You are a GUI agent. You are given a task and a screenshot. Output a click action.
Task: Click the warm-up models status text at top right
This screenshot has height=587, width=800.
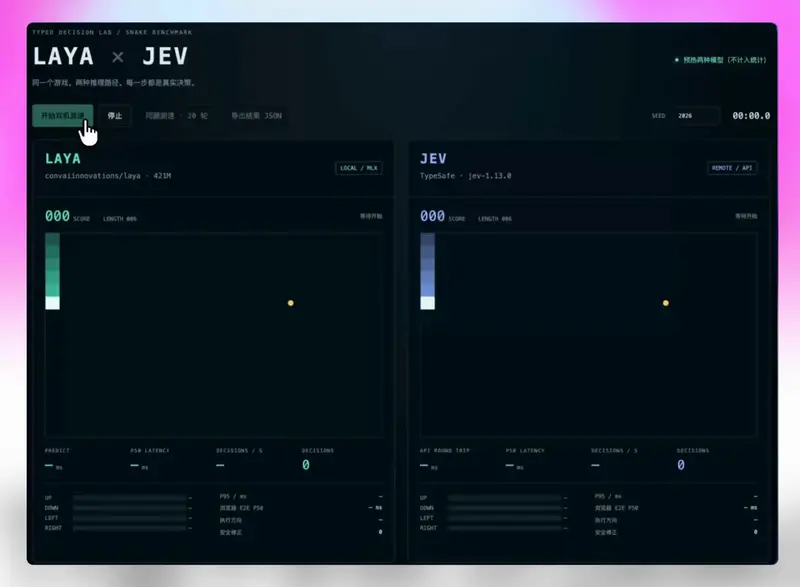[724, 60]
